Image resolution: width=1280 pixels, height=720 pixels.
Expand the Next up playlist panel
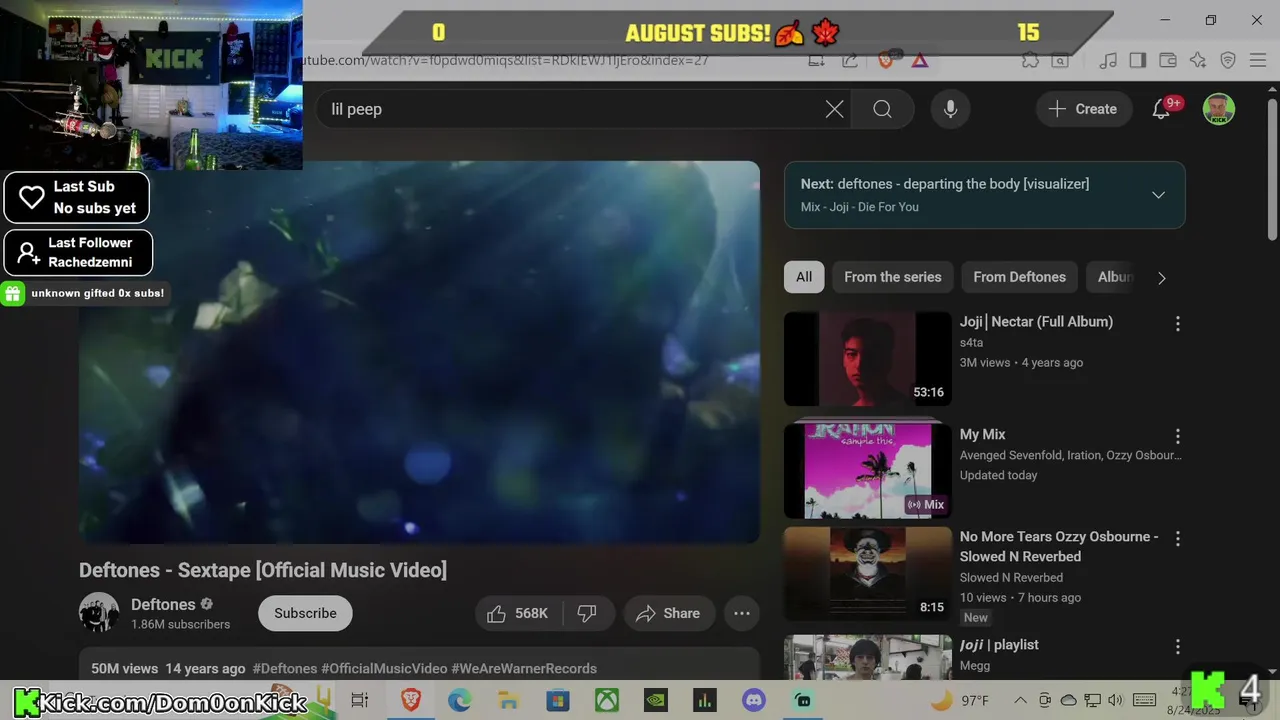coord(1158,195)
